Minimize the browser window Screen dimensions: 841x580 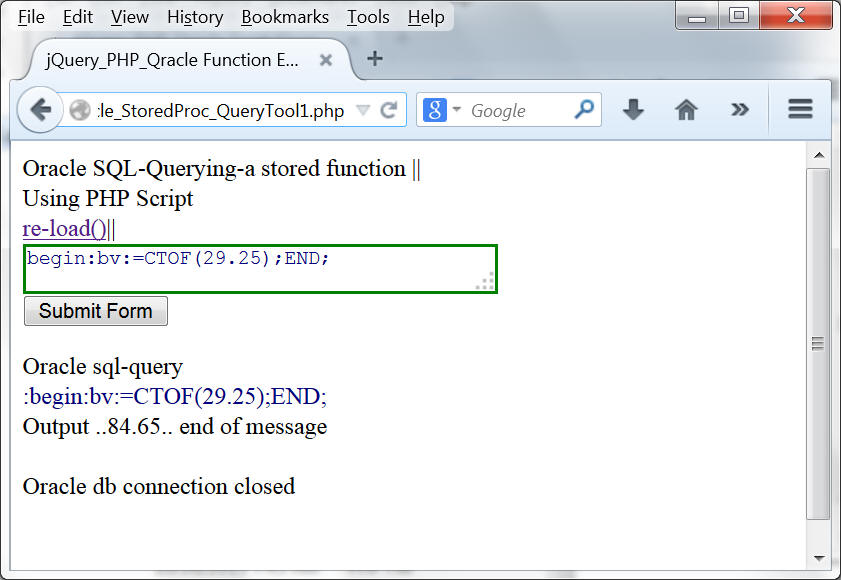(697, 16)
